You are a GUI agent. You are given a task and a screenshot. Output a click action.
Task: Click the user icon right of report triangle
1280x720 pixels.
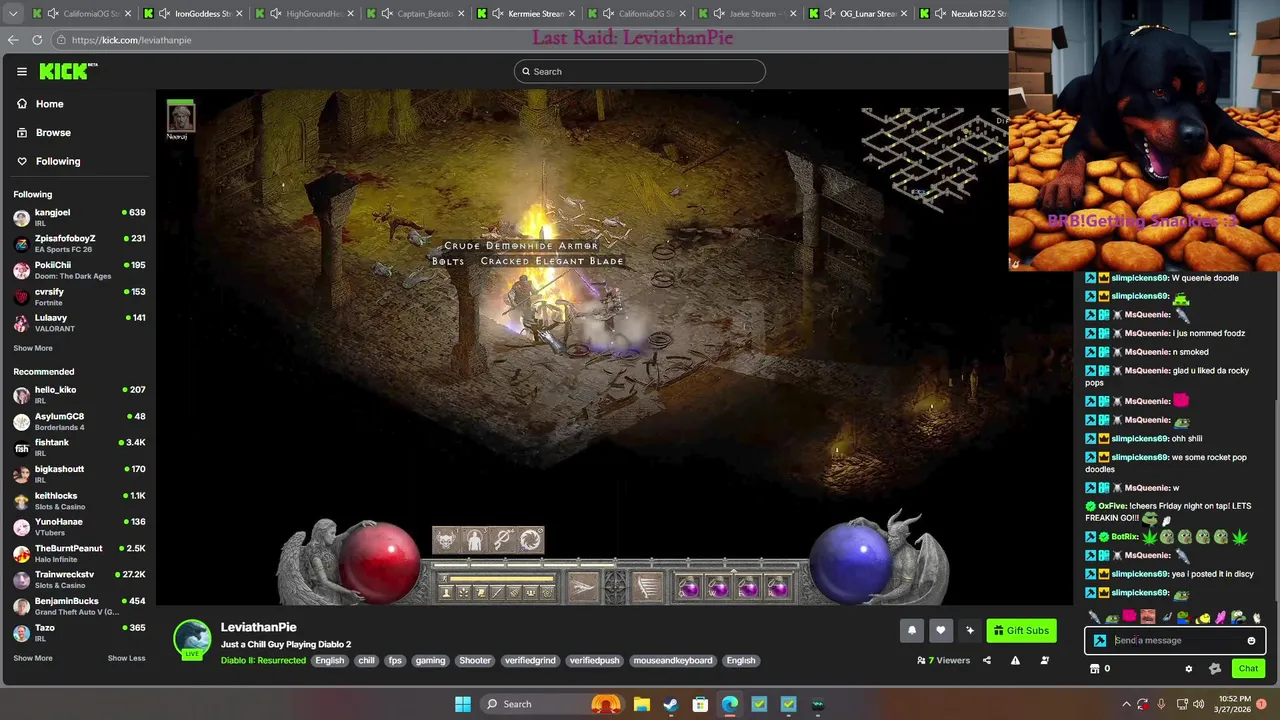1044,660
